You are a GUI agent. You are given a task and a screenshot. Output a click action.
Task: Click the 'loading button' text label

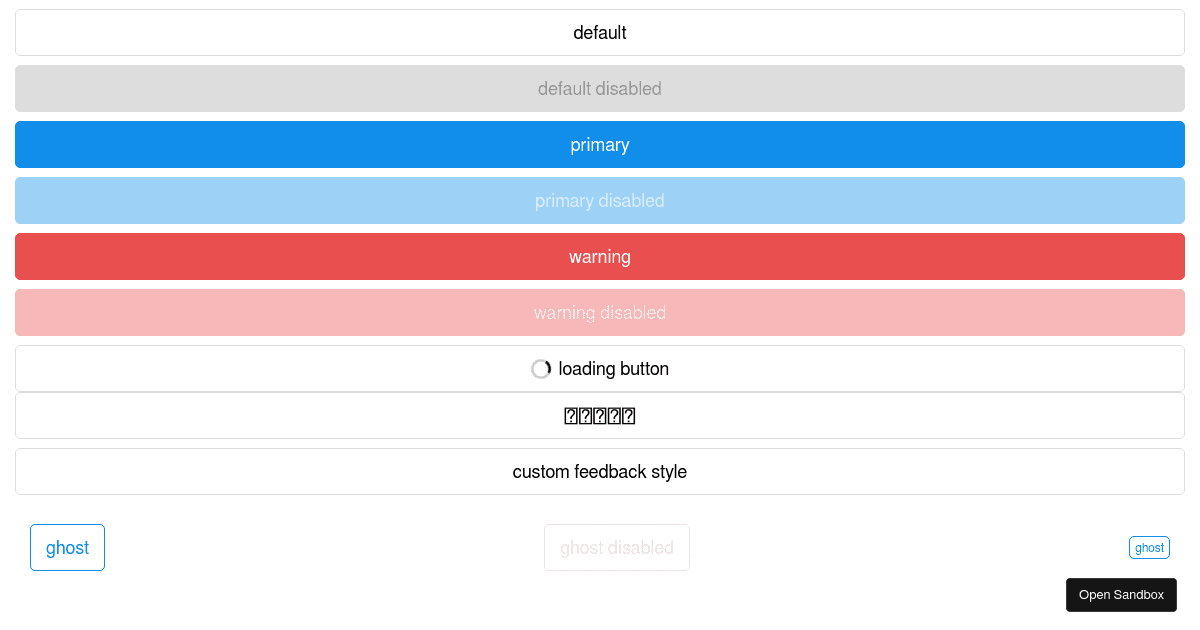(x=614, y=369)
